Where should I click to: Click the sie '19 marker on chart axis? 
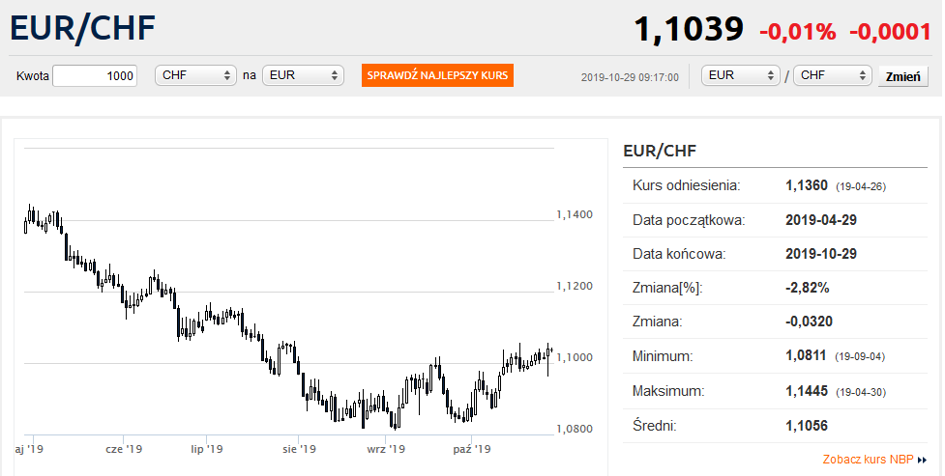click(x=299, y=449)
